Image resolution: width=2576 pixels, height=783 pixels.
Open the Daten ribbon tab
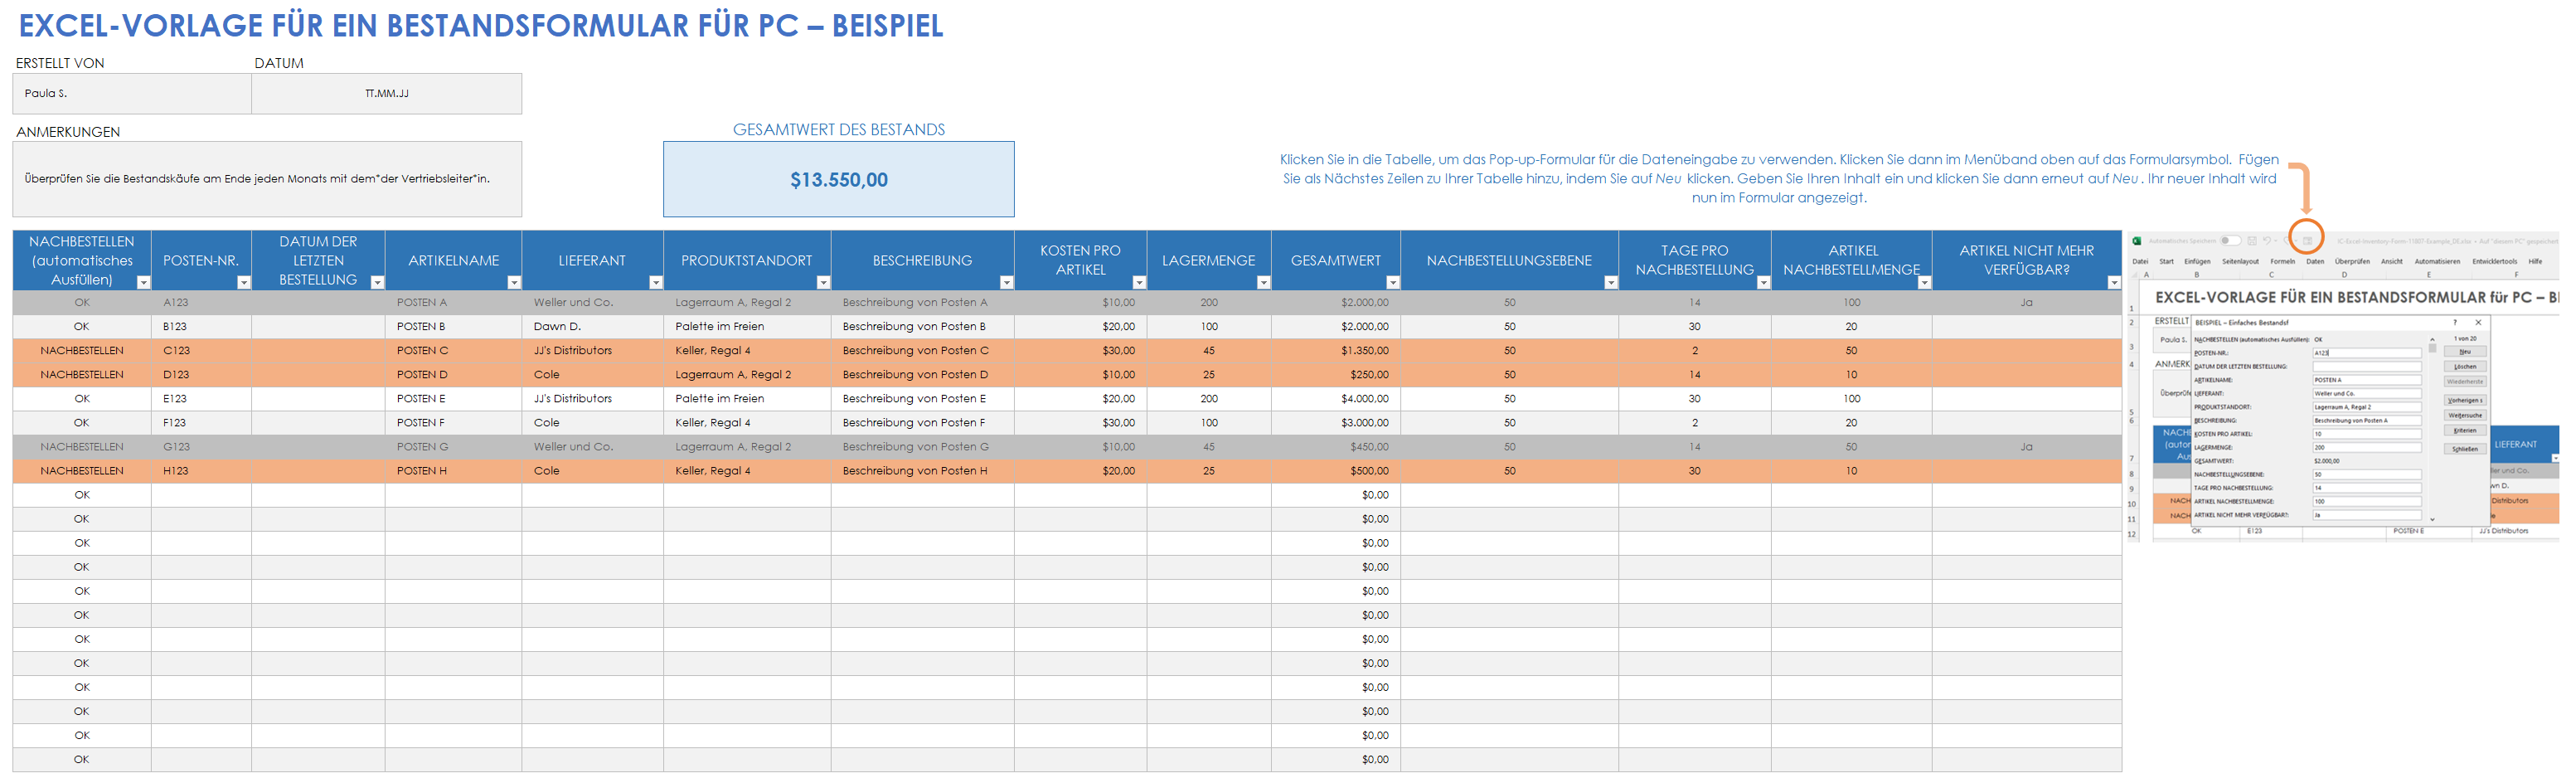[2315, 262]
